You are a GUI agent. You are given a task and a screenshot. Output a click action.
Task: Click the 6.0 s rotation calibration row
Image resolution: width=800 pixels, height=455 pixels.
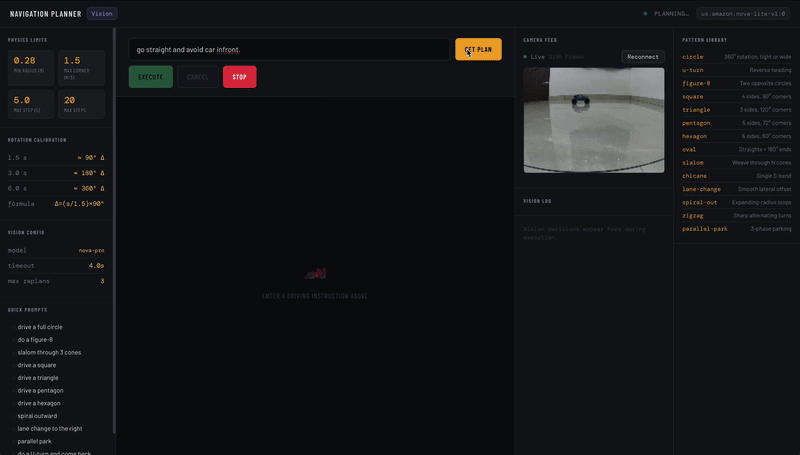(x=56, y=189)
